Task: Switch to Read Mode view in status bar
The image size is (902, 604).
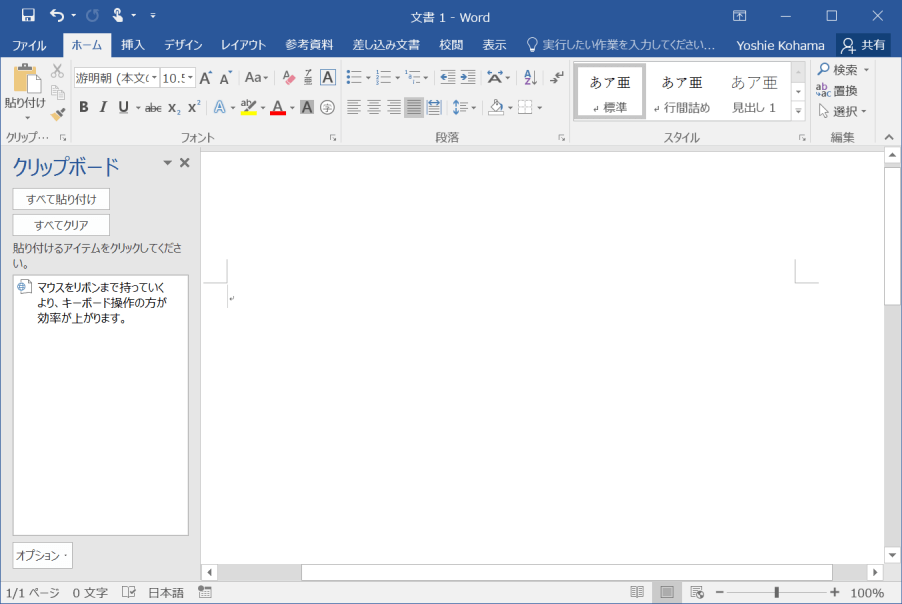Action: (637, 592)
